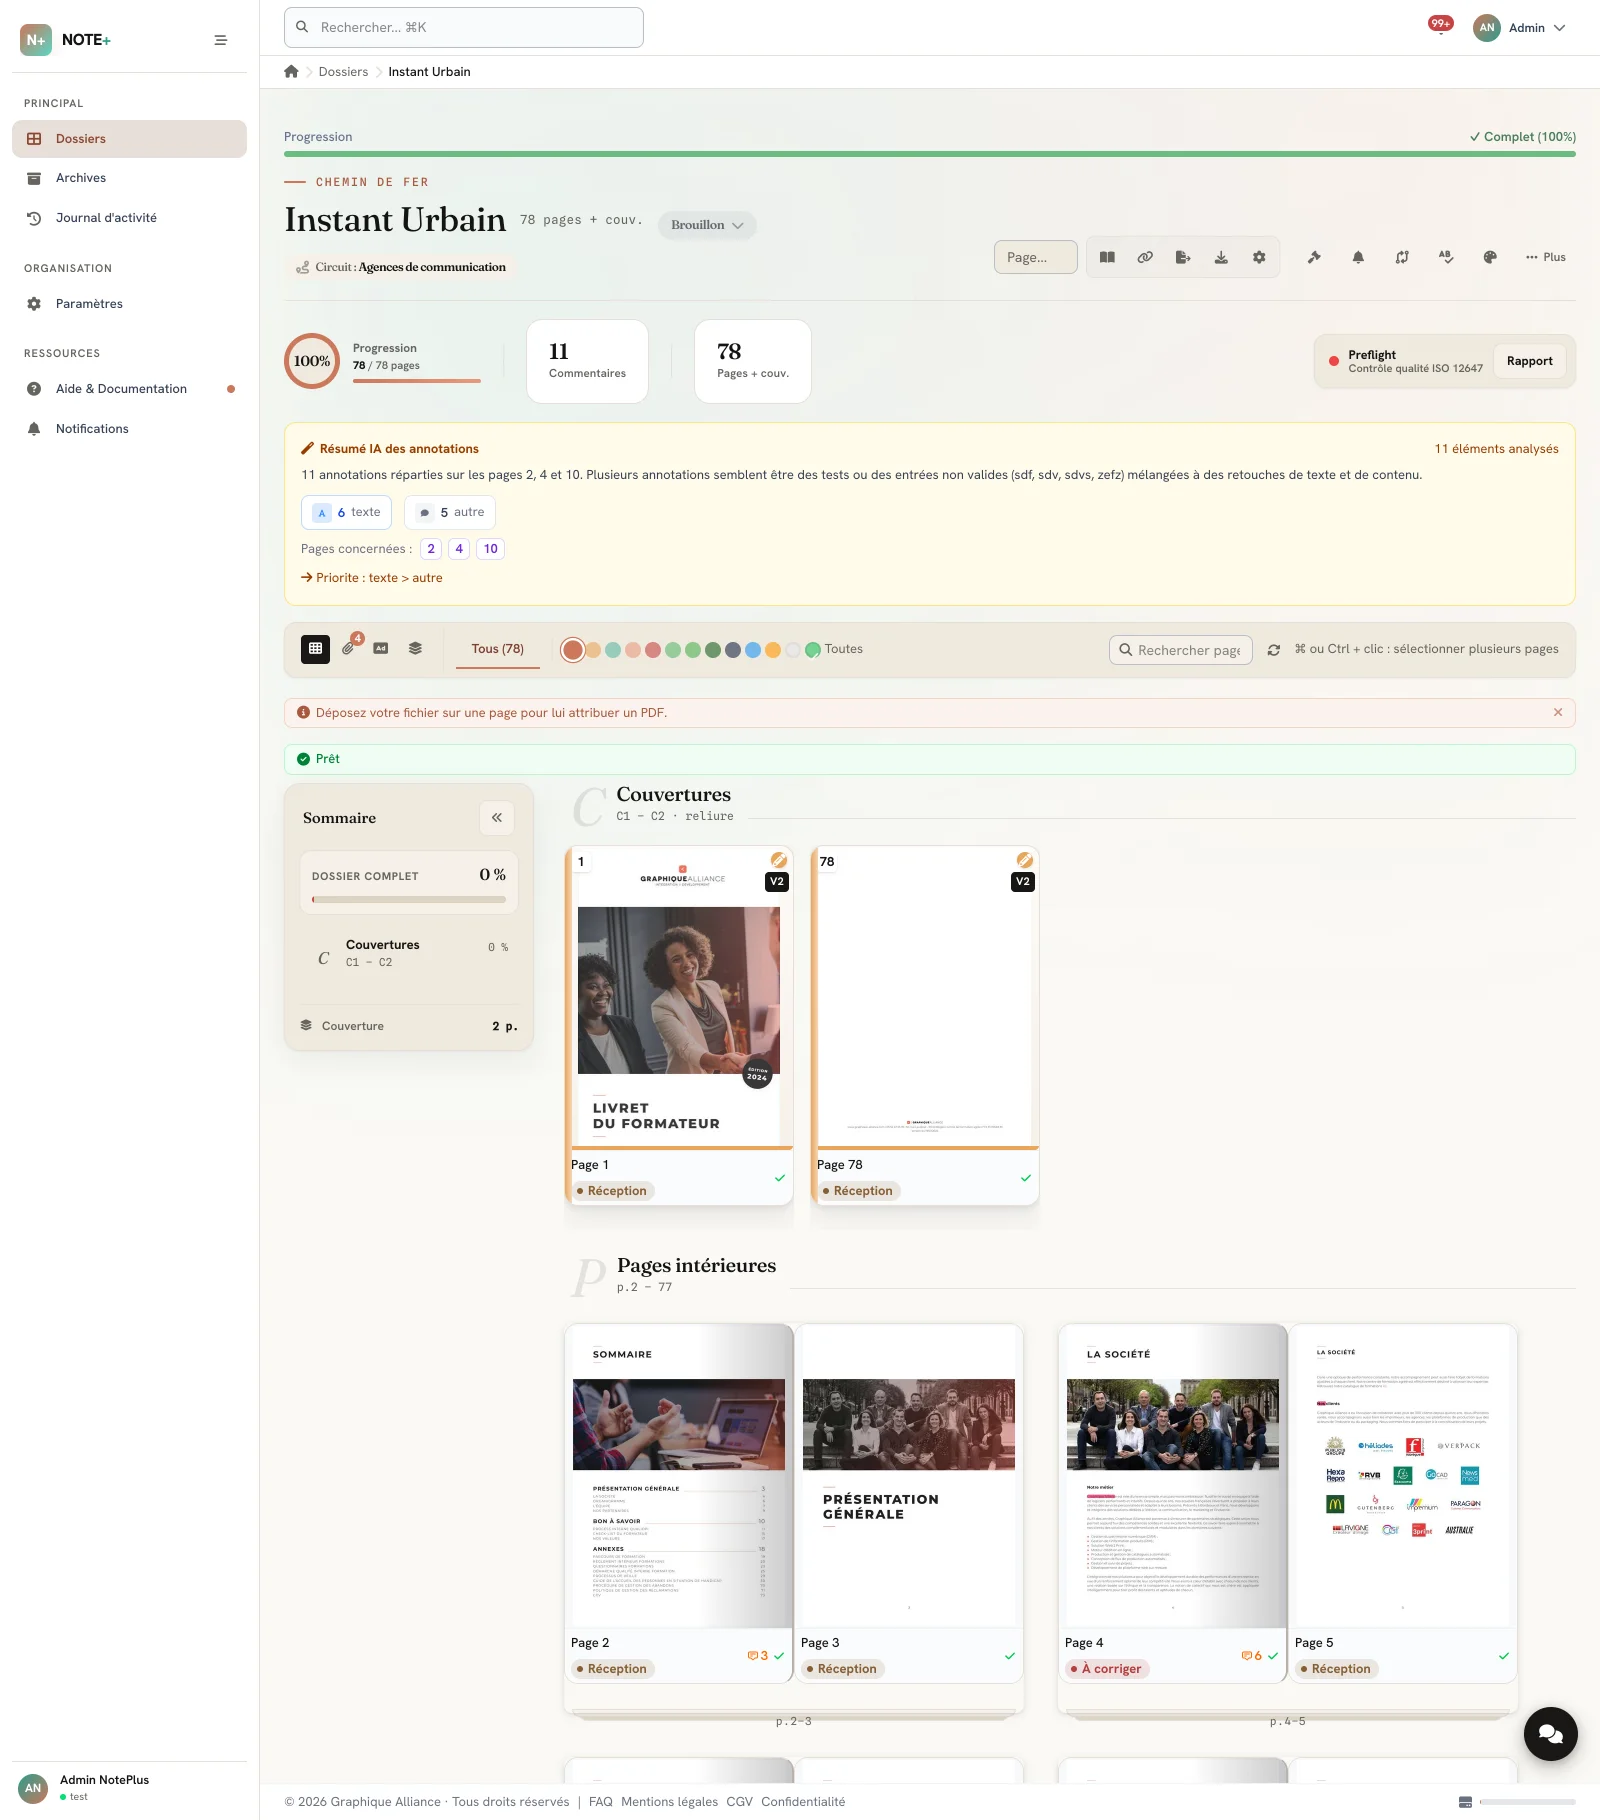The height and width of the screenshot is (1820, 1600).
Task: Click the V2 version badge on page 1
Action: click(777, 882)
